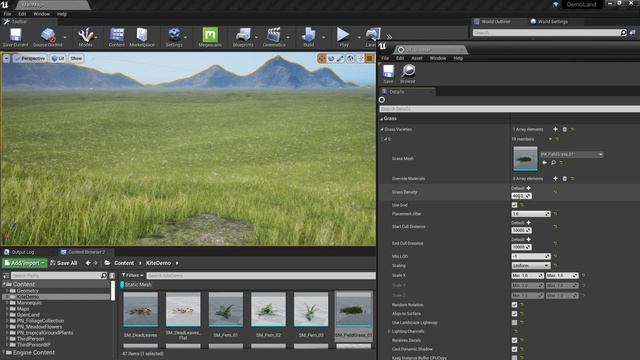Toggle the Cast Dynamic Shadow checkbox
The height and width of the screenshot is (360, 640).
514,349
